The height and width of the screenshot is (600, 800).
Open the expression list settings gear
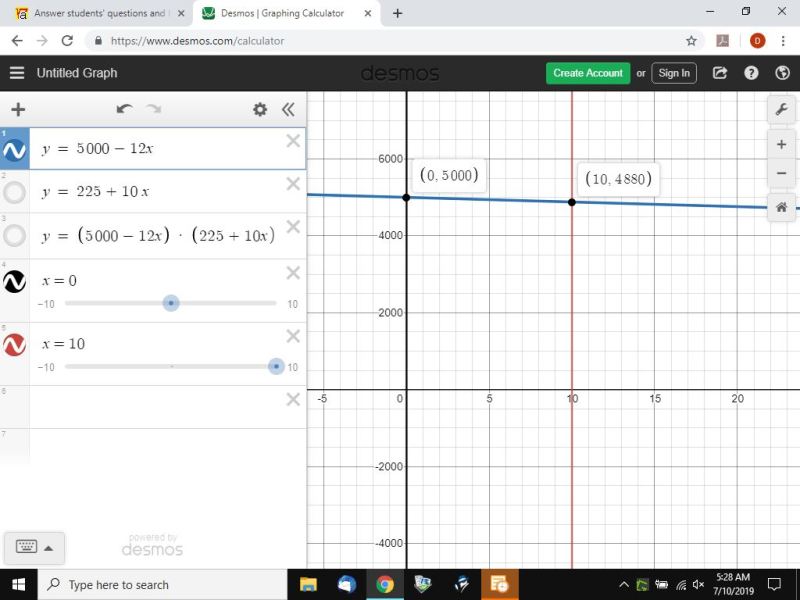click(260, 109)
